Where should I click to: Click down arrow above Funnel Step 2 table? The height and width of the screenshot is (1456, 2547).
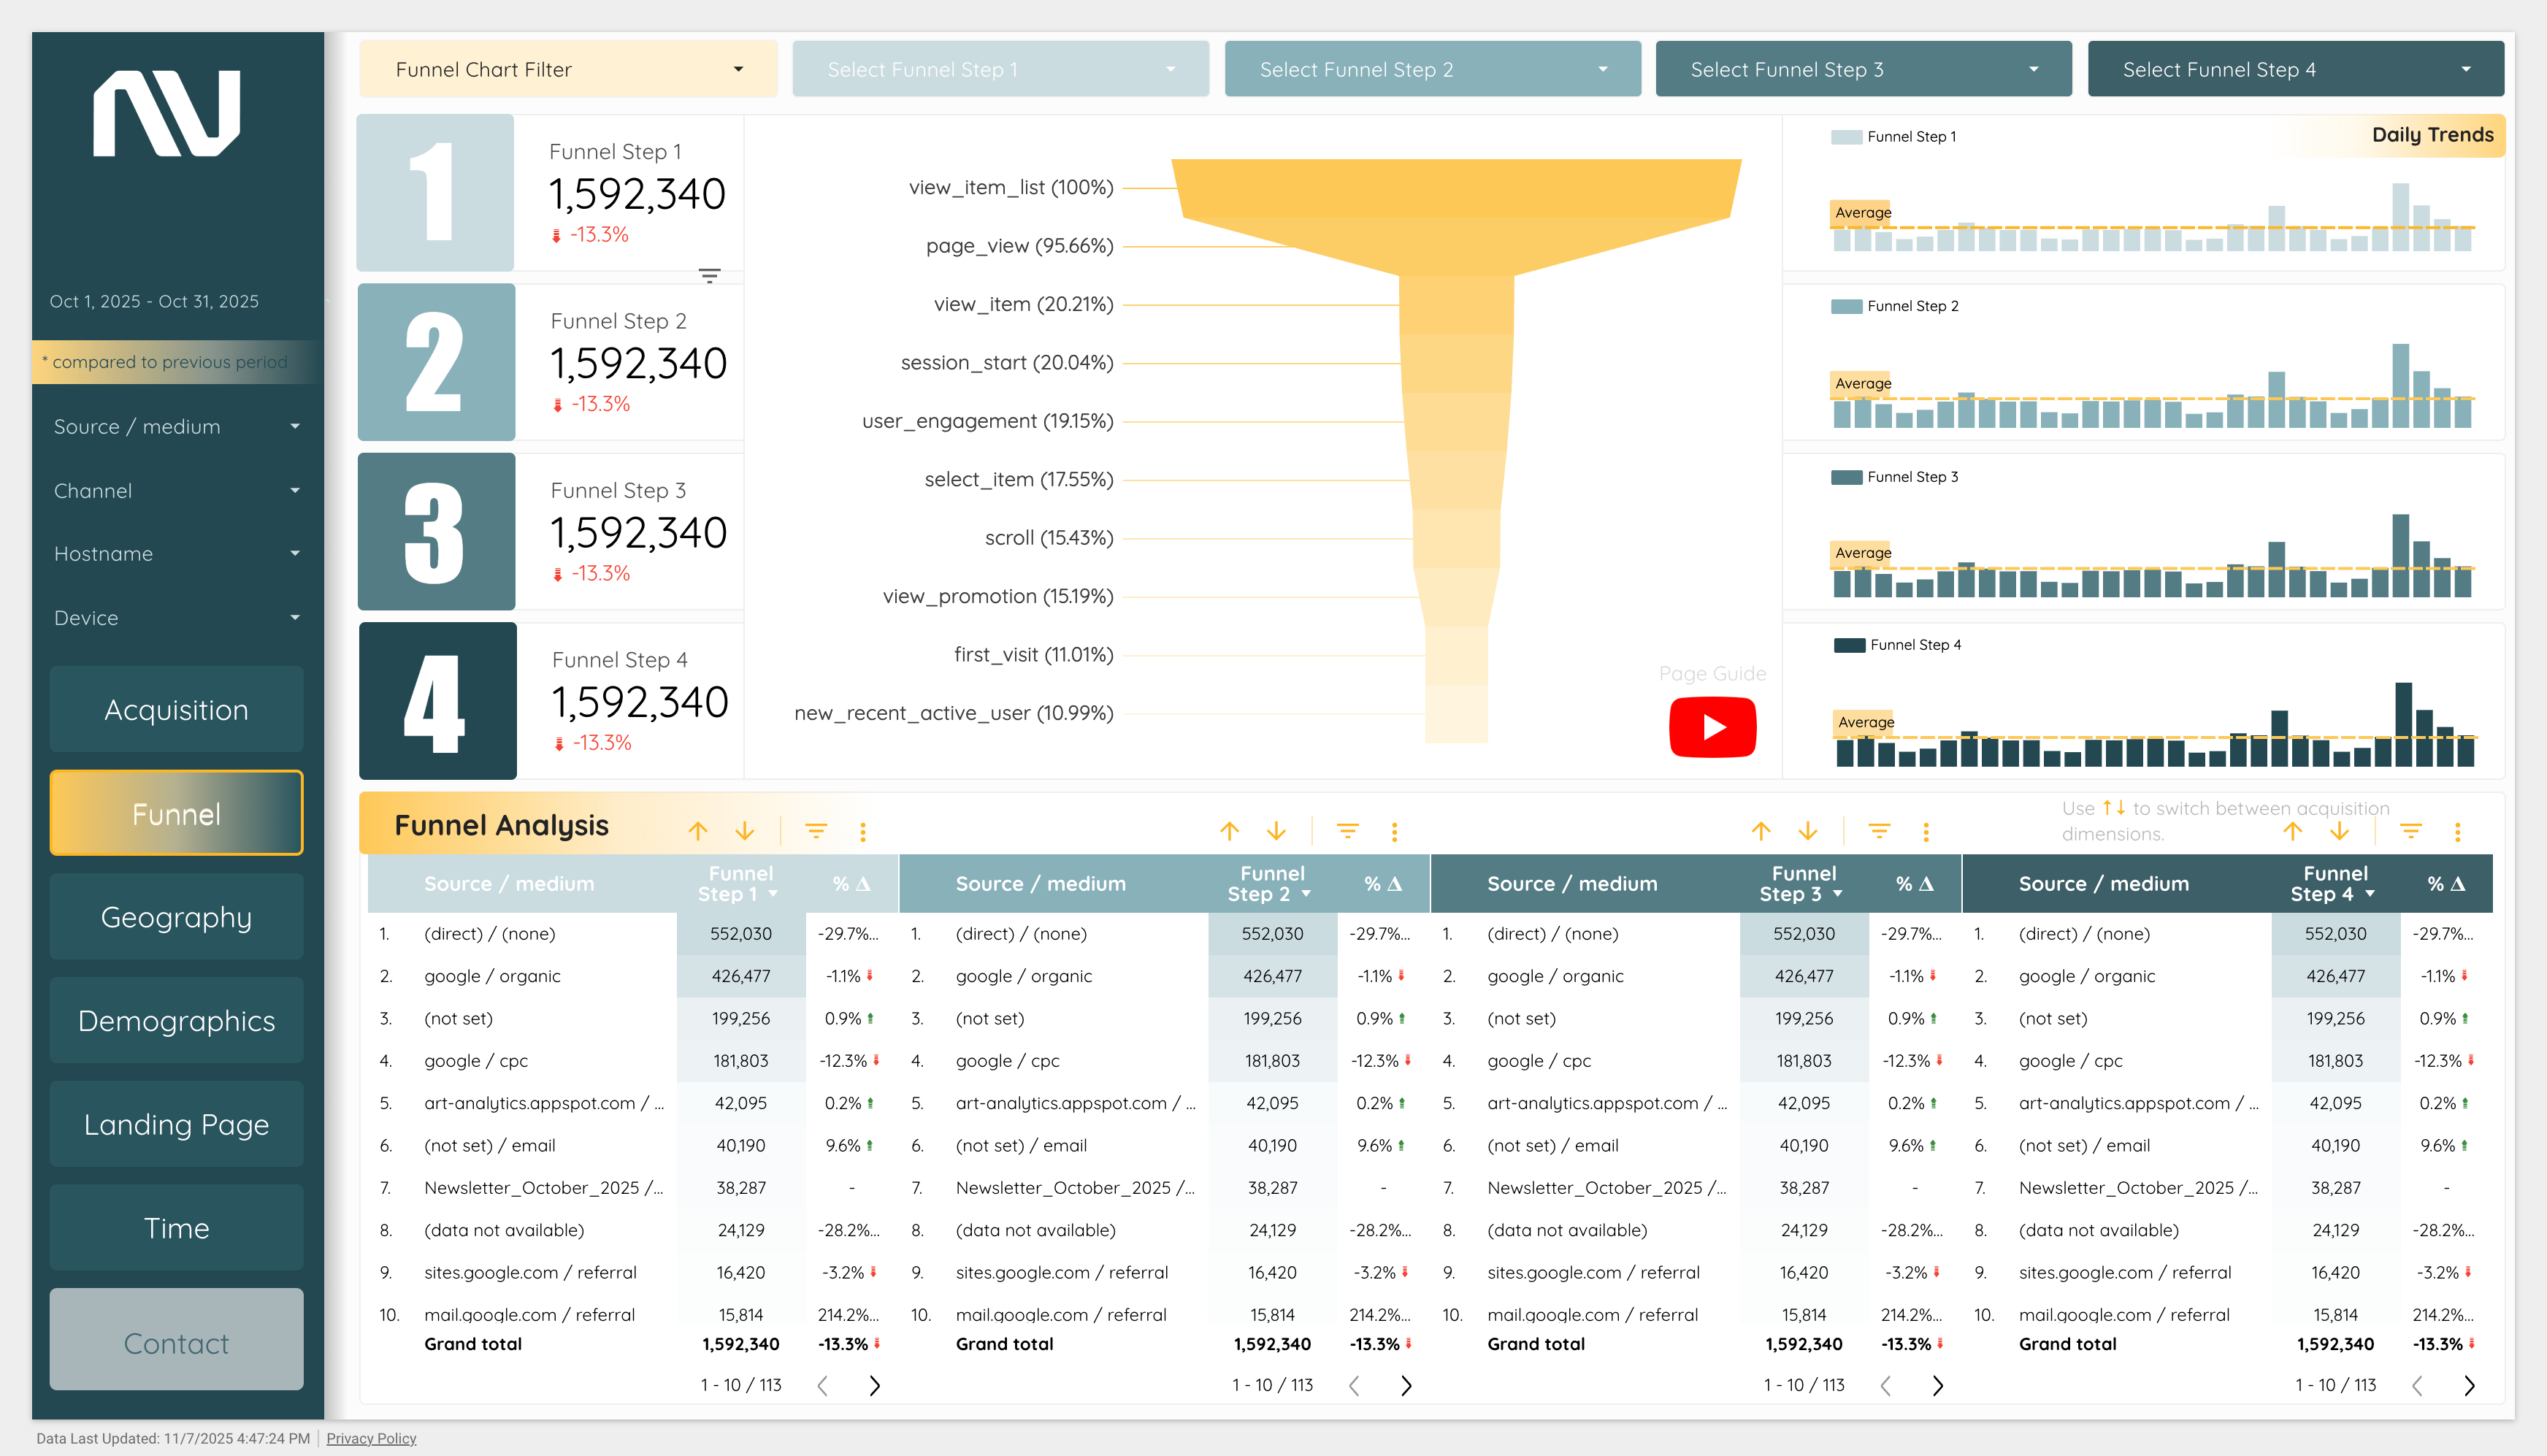tap(1276, 831)
